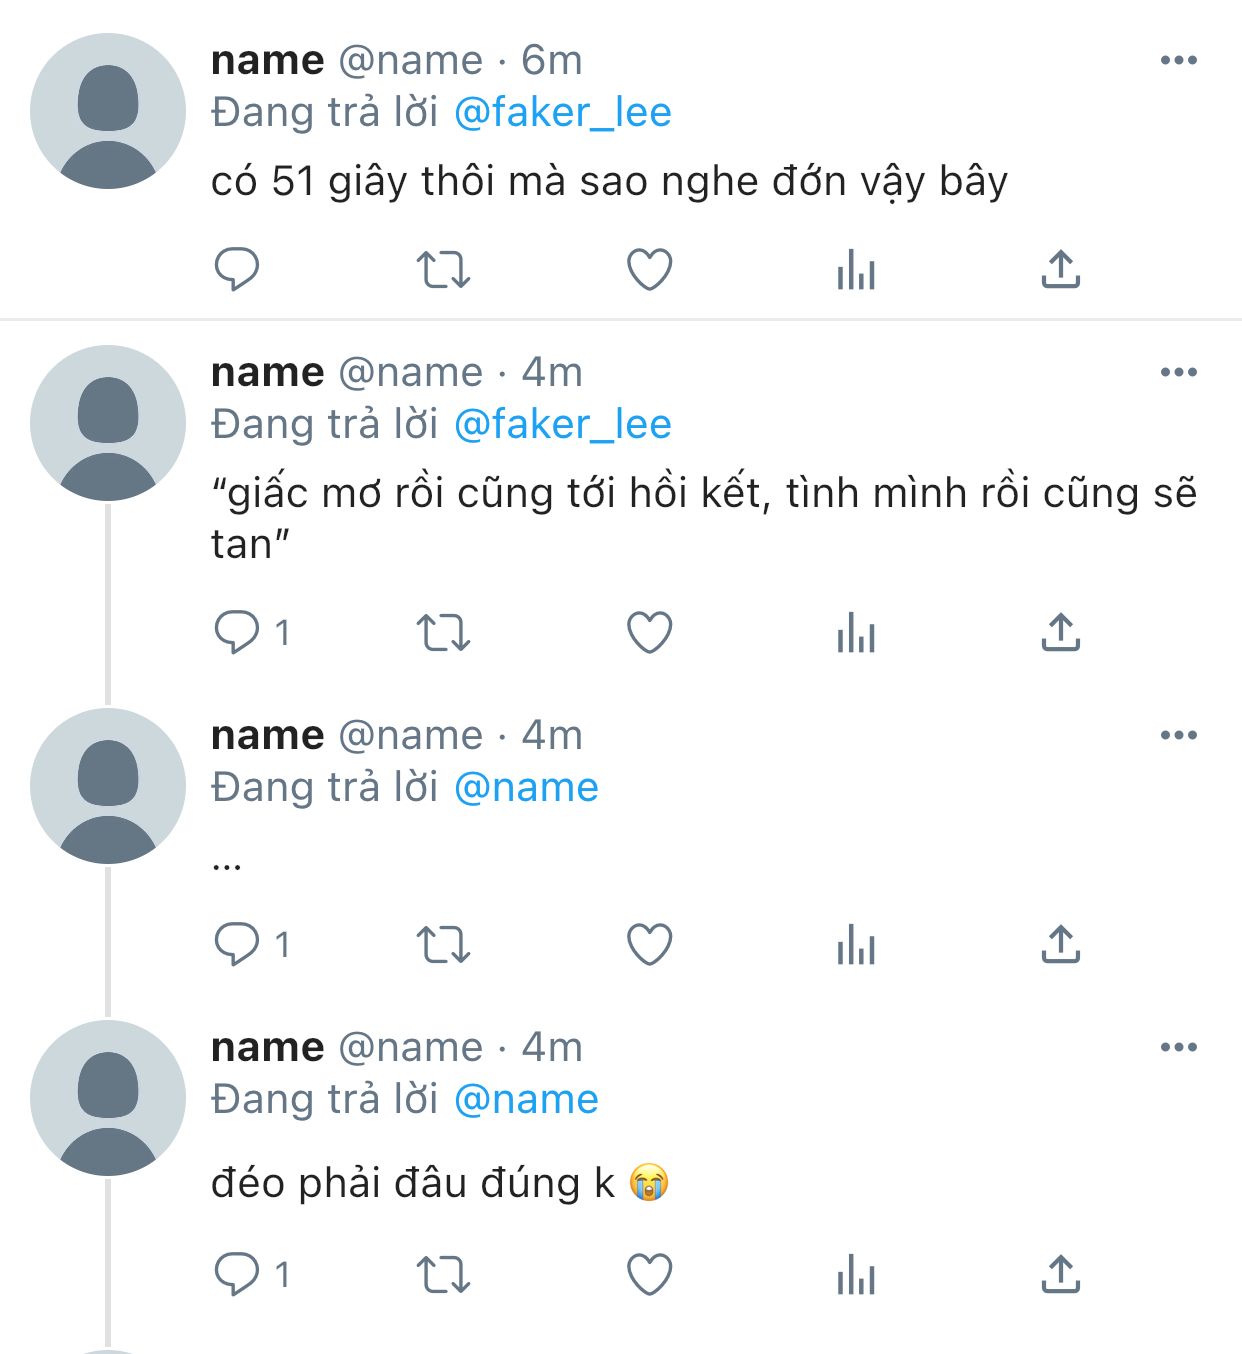Open more options on the 6m tweet
The height and width of the screenshot is (1354, 1242).
(1179, 60)
